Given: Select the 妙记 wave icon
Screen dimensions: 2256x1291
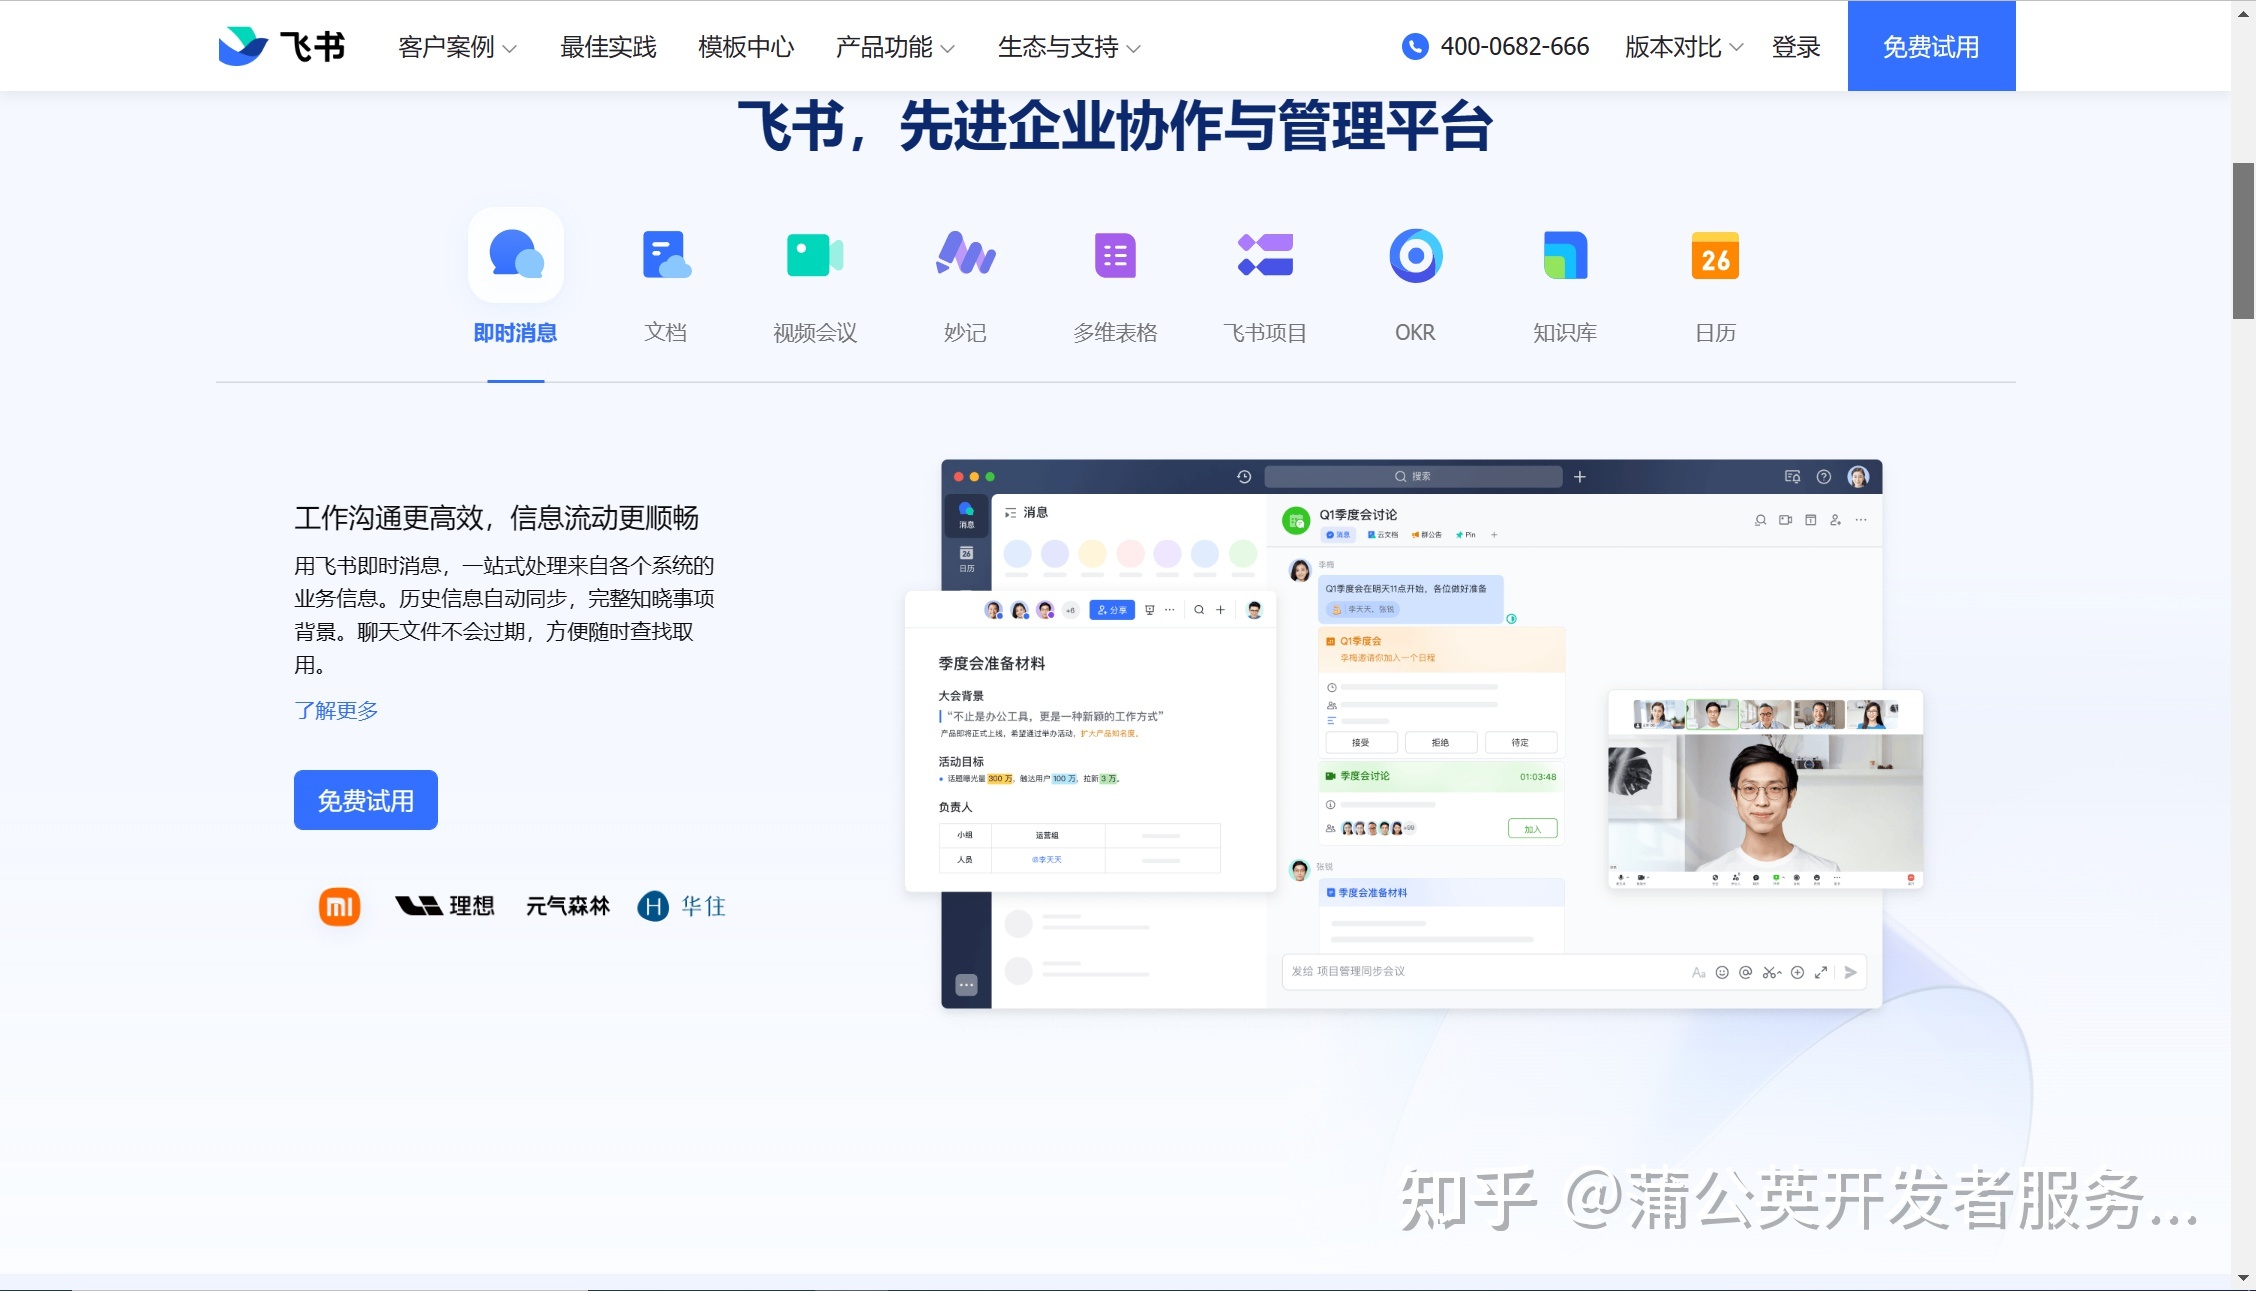Looking at the screenshot, I should point(965,253).
